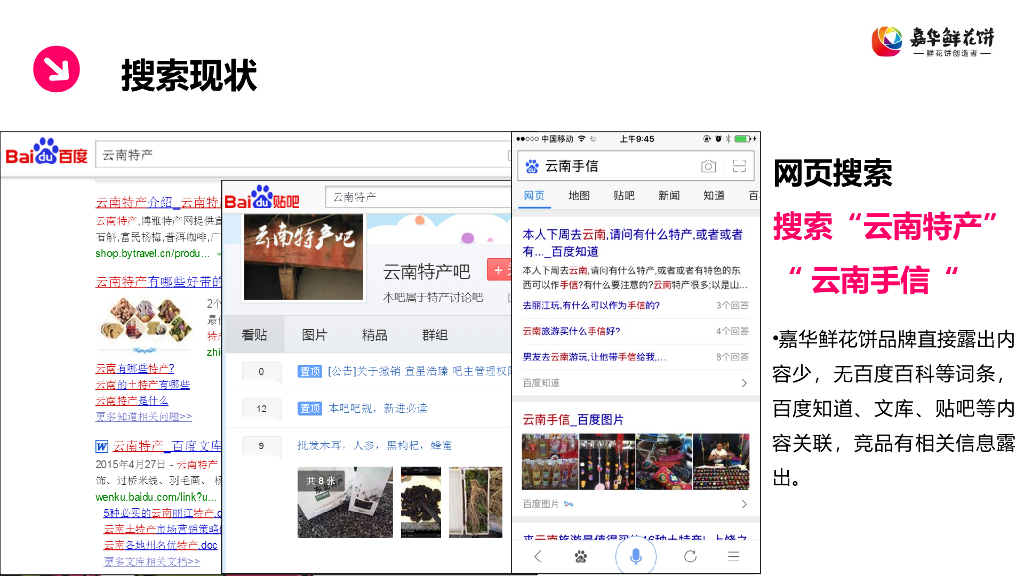The height and width of the screenshot is (576, 1024).
Task: Open the 云南的土特产有哪些 link
Action: pyautogui.click(x=142, y=385)
